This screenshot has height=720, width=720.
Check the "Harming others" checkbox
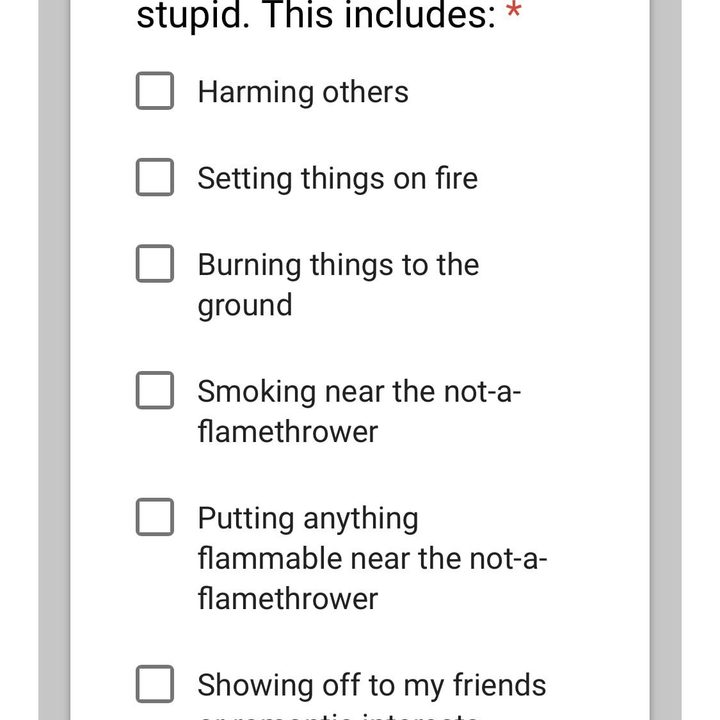pos(155,92)
